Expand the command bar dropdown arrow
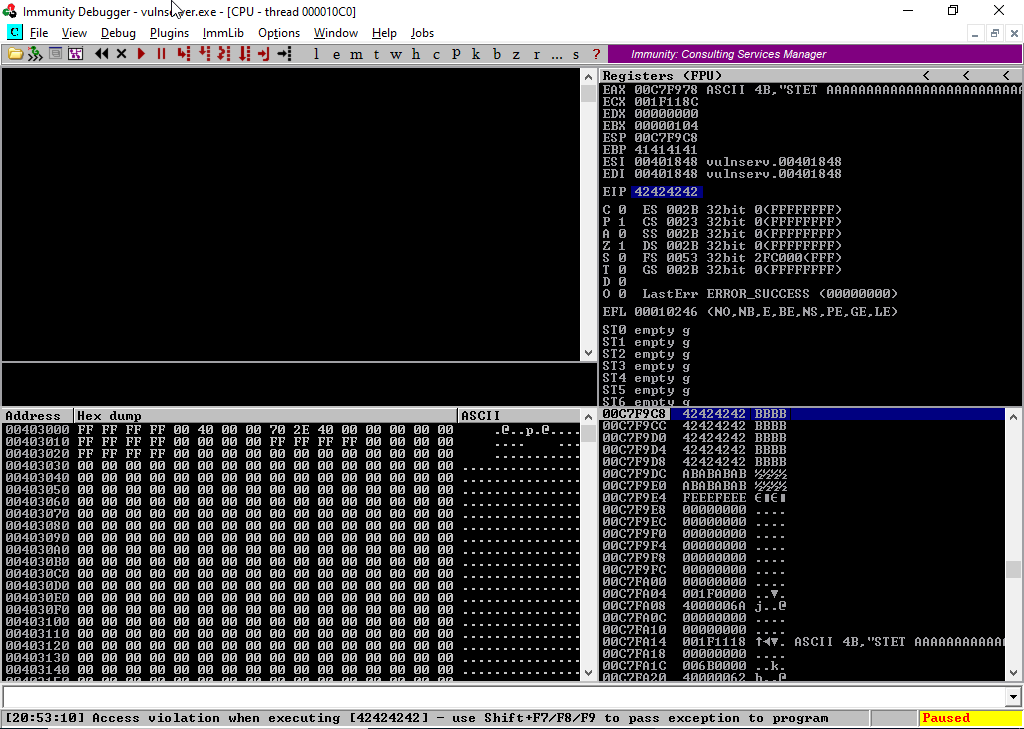Image resolution: width=1024 pixels, height=729 pixels. [x=1014, y=697]
